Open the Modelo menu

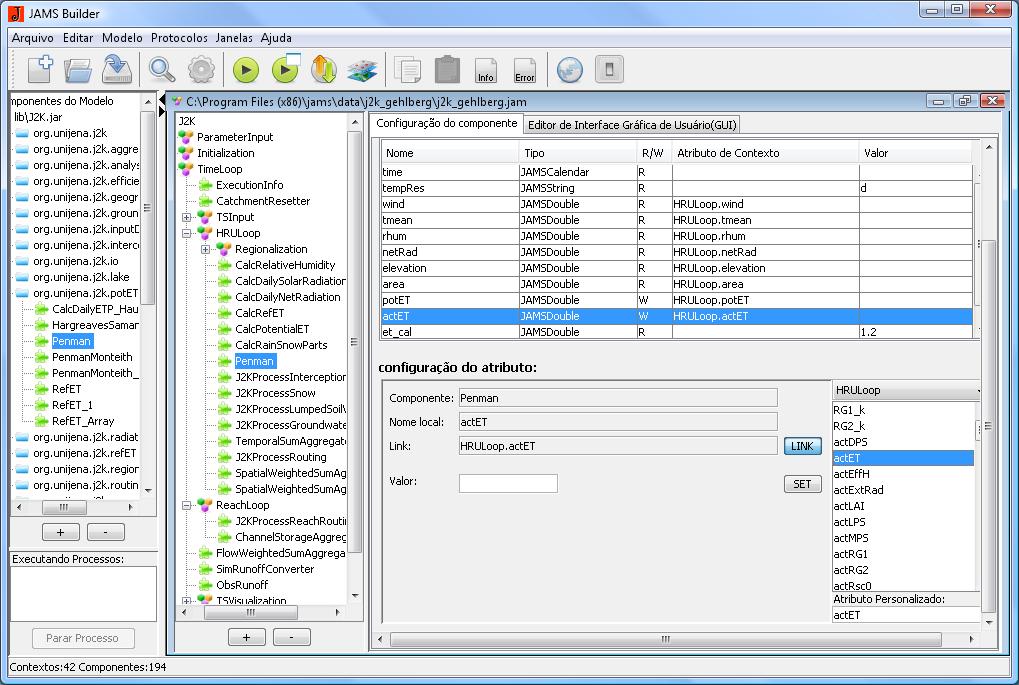[122, 38]
